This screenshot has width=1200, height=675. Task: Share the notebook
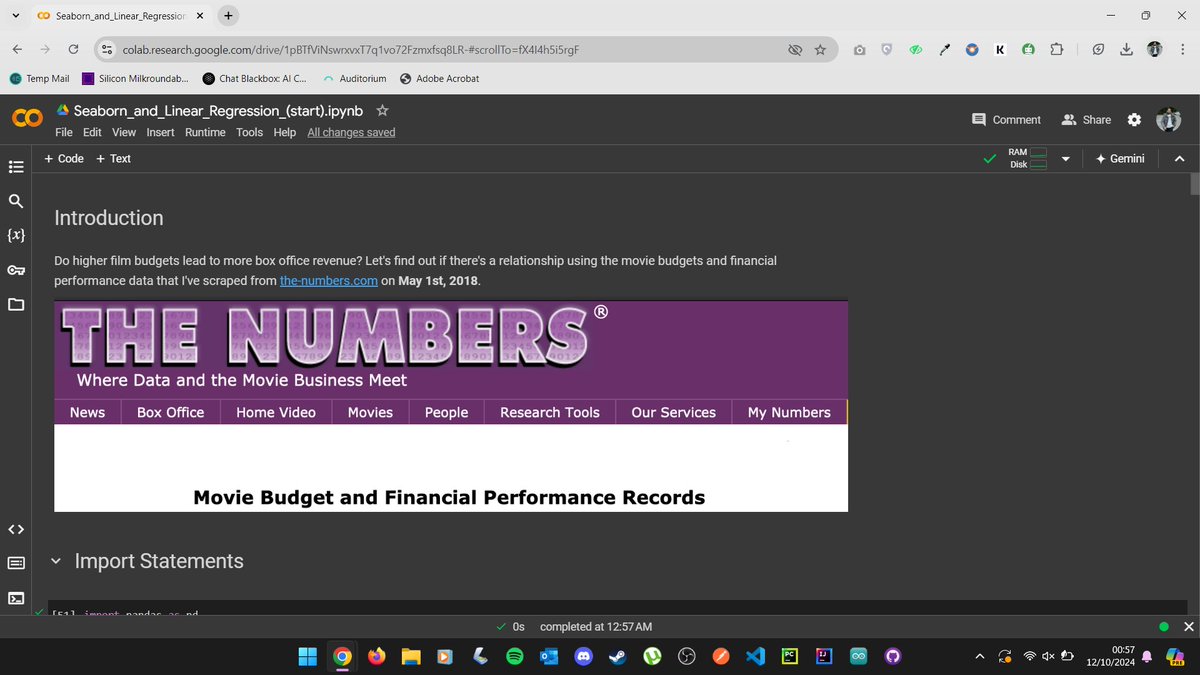pyautogui.click(x=1086, y=119)
